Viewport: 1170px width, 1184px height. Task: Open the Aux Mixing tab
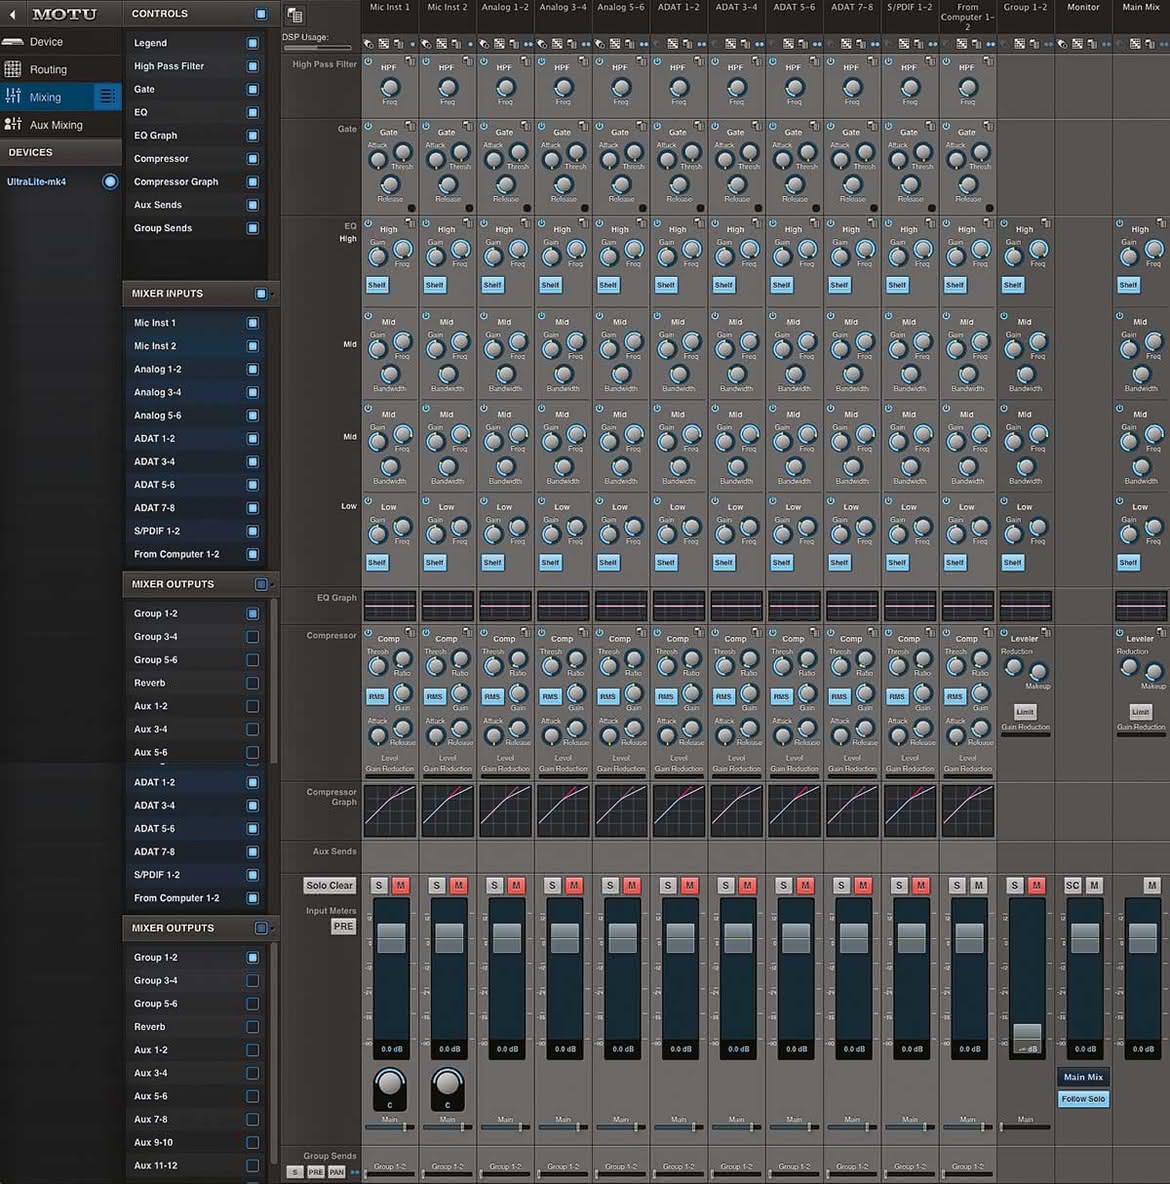point(60,125)
